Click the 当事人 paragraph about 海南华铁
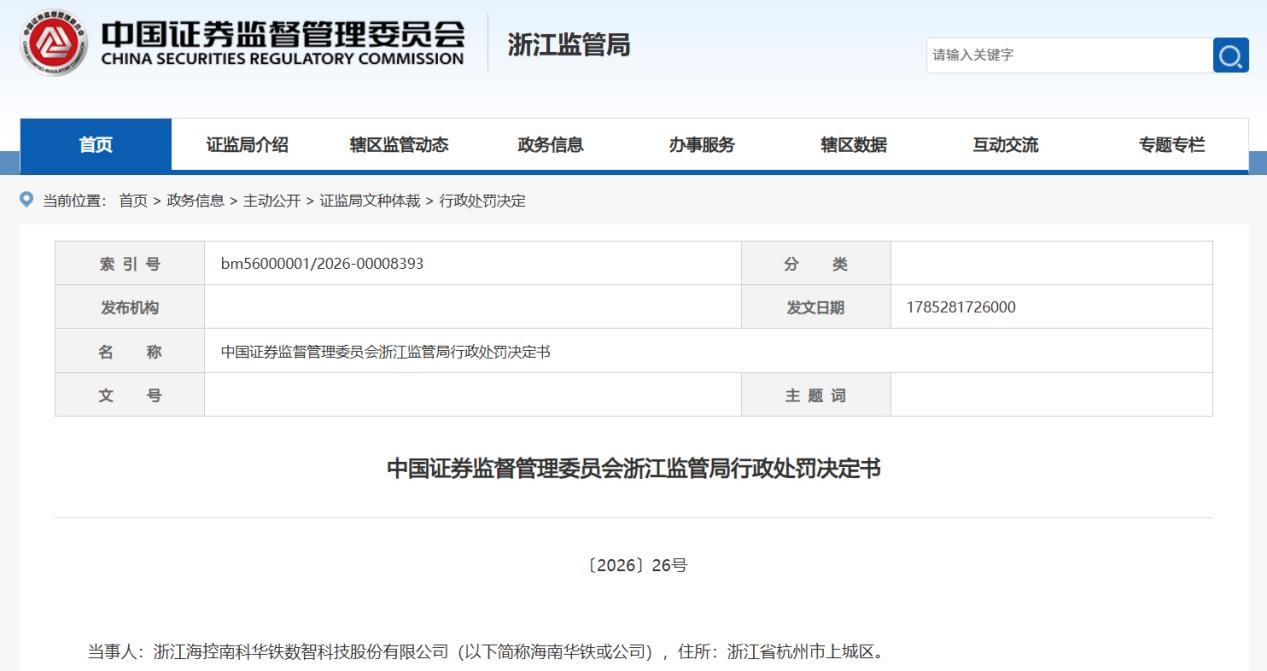This screenshot has width=1267, height=671. (486, 652)
